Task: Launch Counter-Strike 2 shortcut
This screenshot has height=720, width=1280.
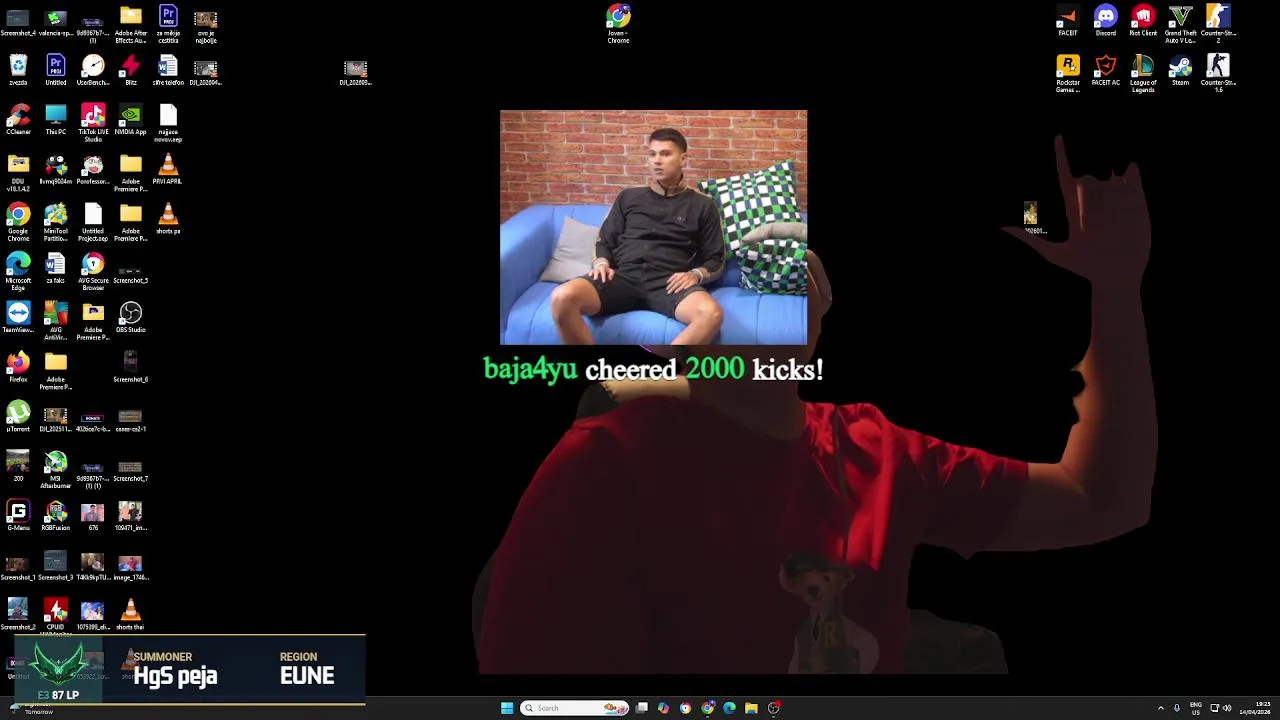Action: [x=1218, y=24]
